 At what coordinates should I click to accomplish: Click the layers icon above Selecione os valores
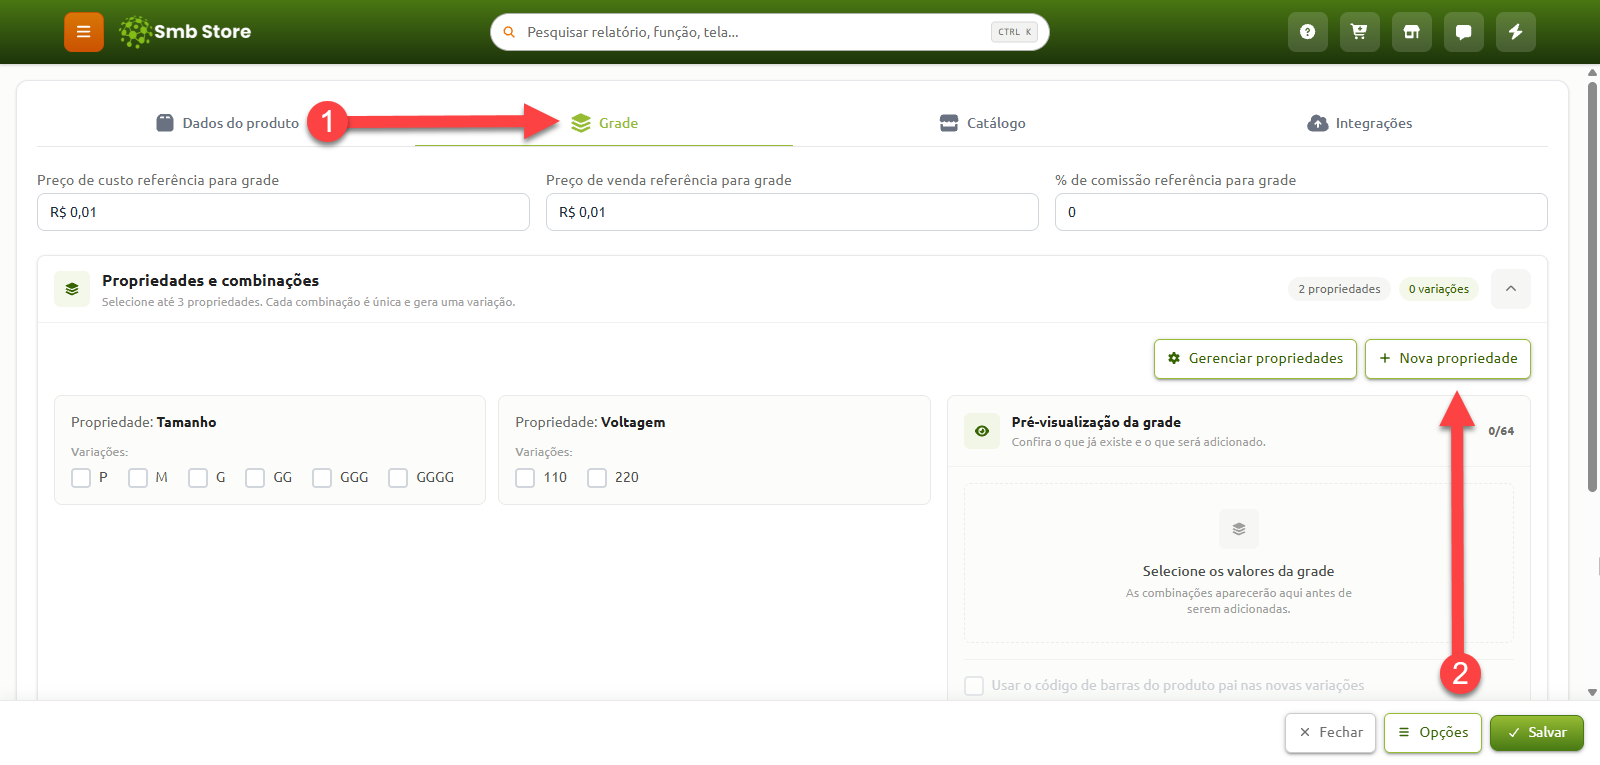coord(1239,529)
